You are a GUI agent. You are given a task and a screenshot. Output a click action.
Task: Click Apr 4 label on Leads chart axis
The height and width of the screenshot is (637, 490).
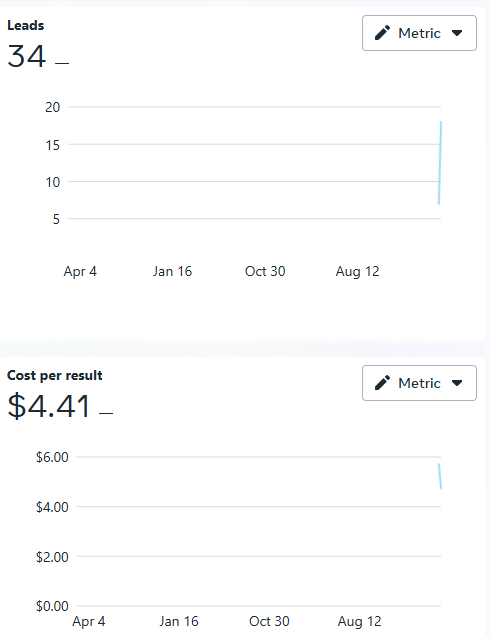coord(80,271)
